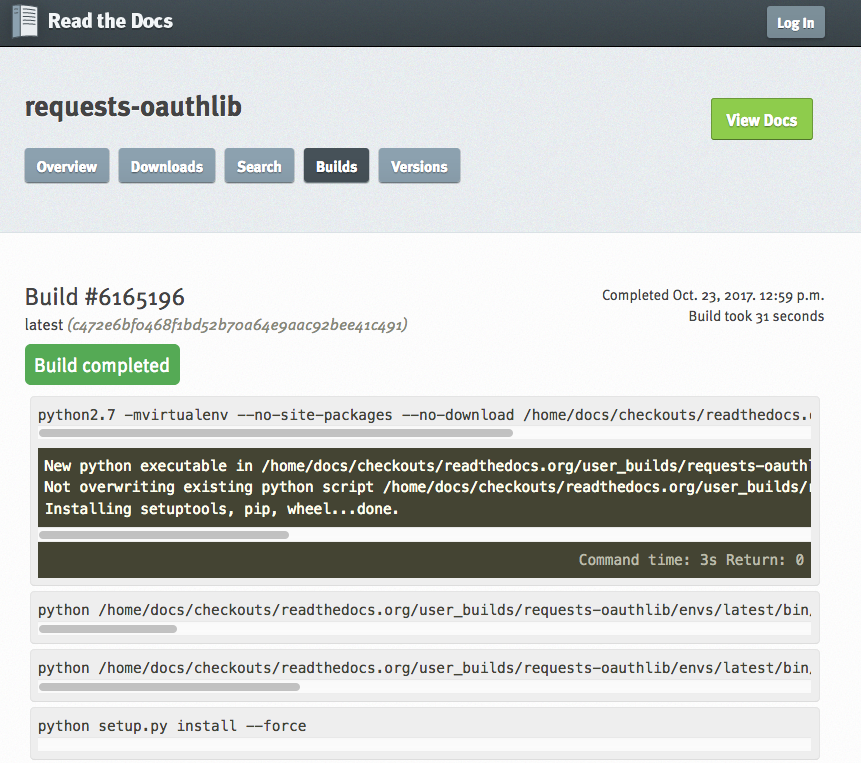Click scrollbar under the first envs/latest/bin command

[x=108, y=629]
